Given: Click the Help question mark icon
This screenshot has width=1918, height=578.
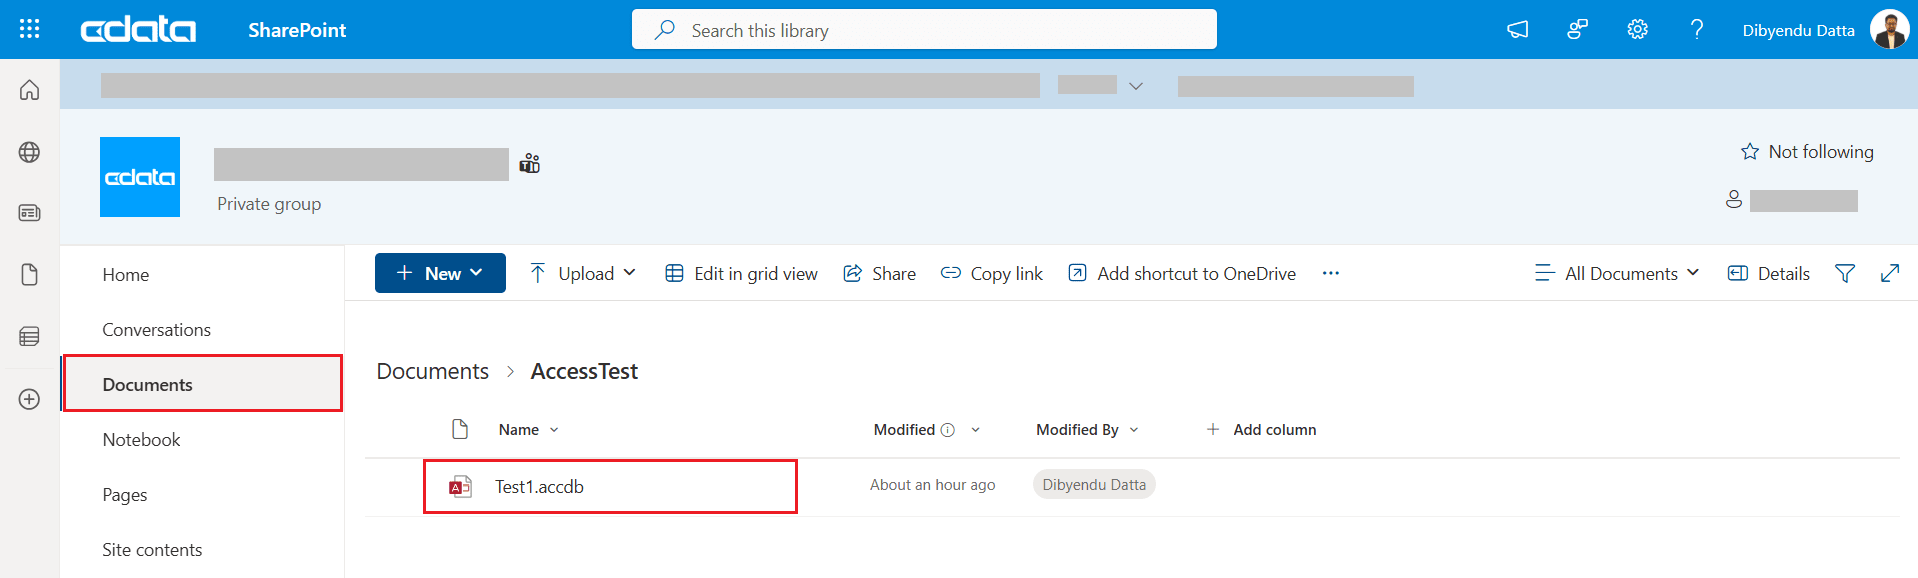Looking at the screenshot, I should point(1696,30).
